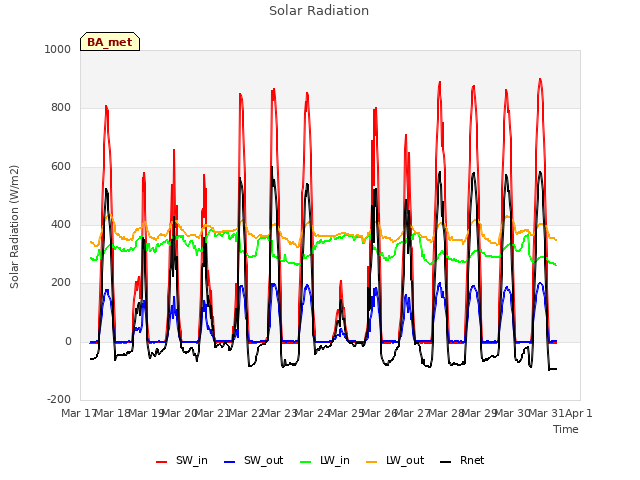Click the Mar 24 x-axis tick label
The height and width of the screenshot is (480, 640).
pos(312,413)
